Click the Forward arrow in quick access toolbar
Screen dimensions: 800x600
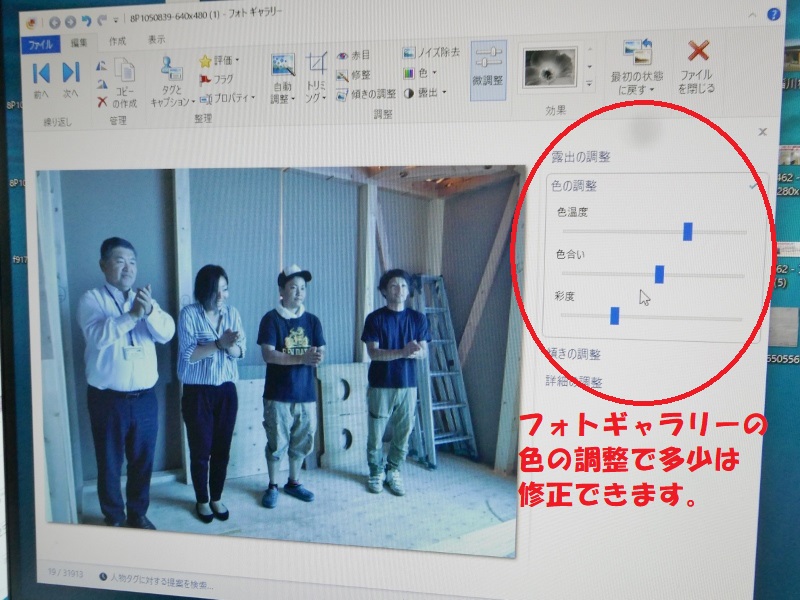70,22
